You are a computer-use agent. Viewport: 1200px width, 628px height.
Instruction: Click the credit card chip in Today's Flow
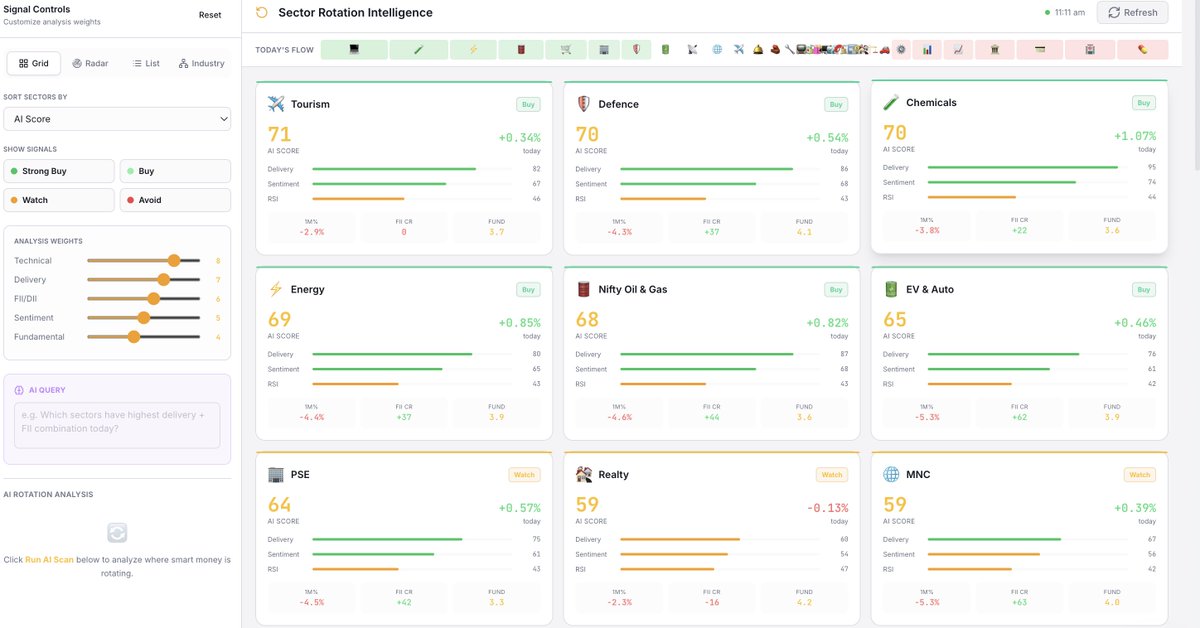pos(1040,49)
